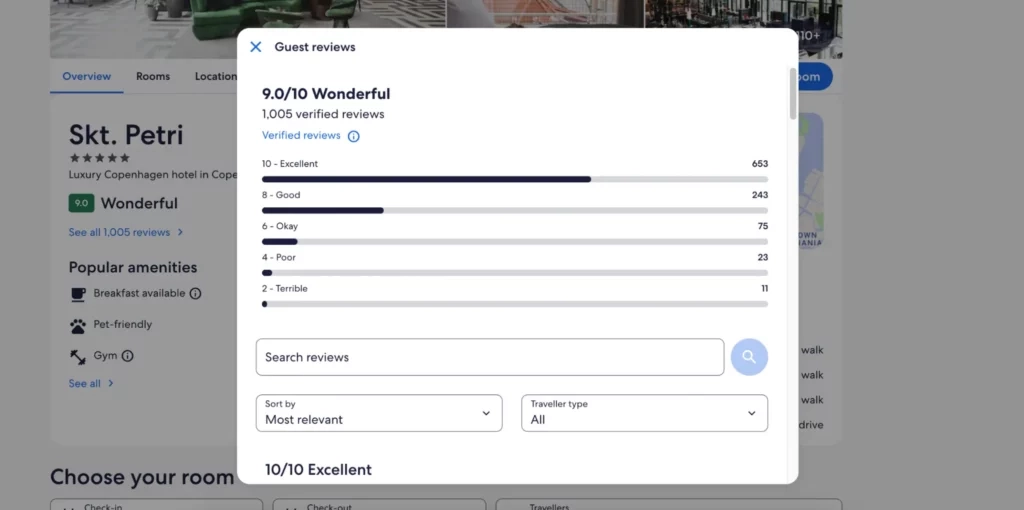Click the 243 Good review count
This screenshot has height=510, width=1024.
tap(760, 195)
